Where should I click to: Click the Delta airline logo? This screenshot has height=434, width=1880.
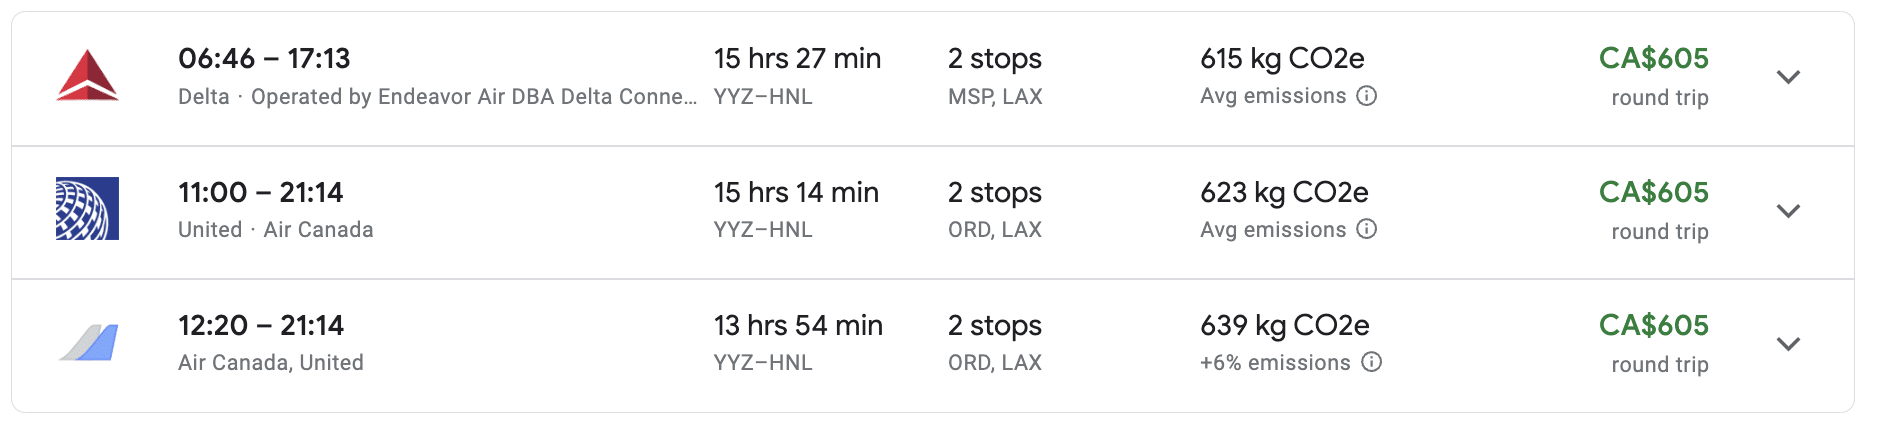click(88, 76)
